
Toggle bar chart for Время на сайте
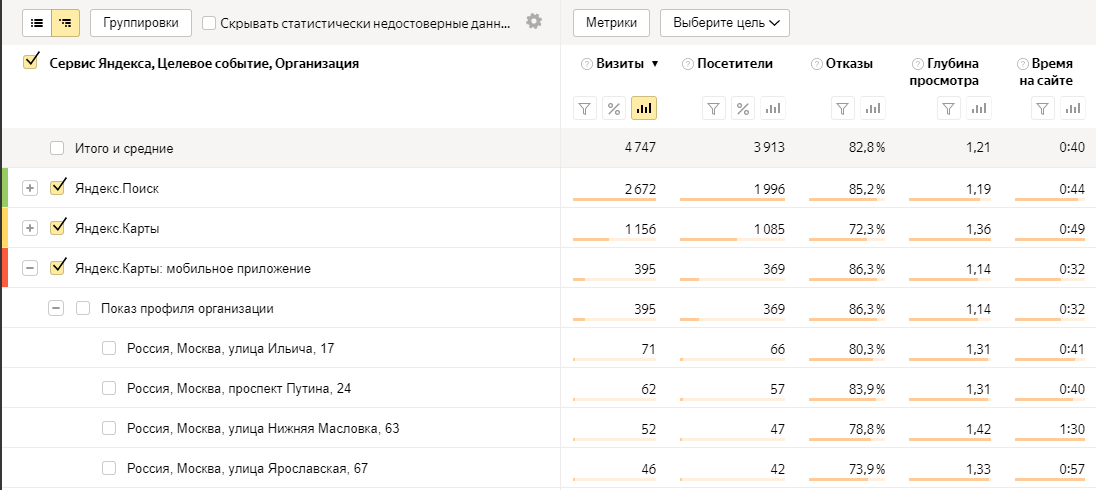pos(1073,108)
